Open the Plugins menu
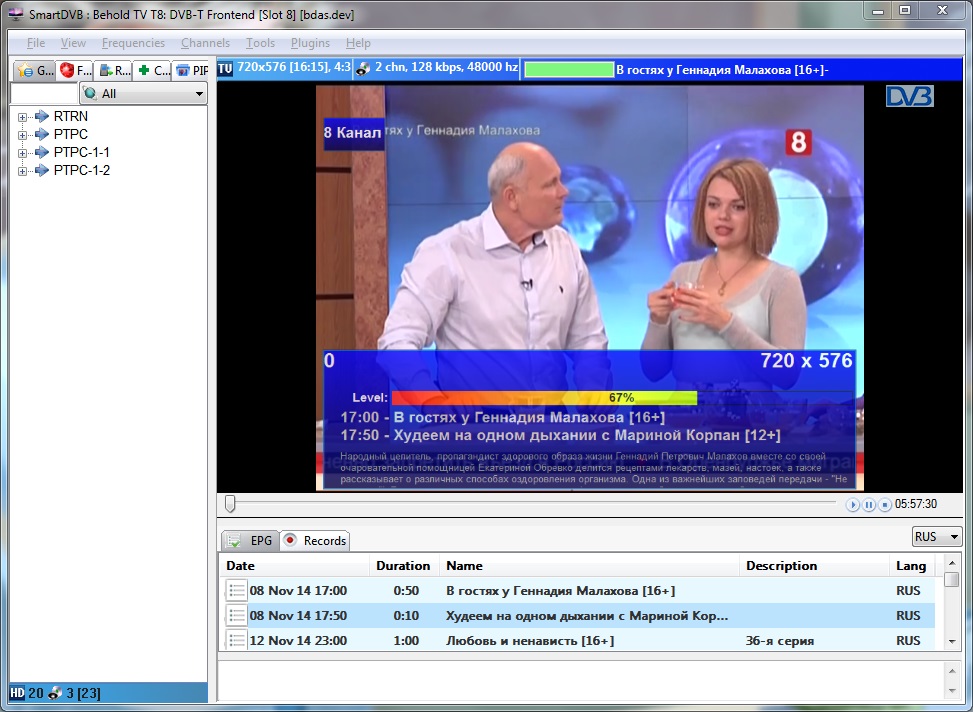 click(310, 43)
